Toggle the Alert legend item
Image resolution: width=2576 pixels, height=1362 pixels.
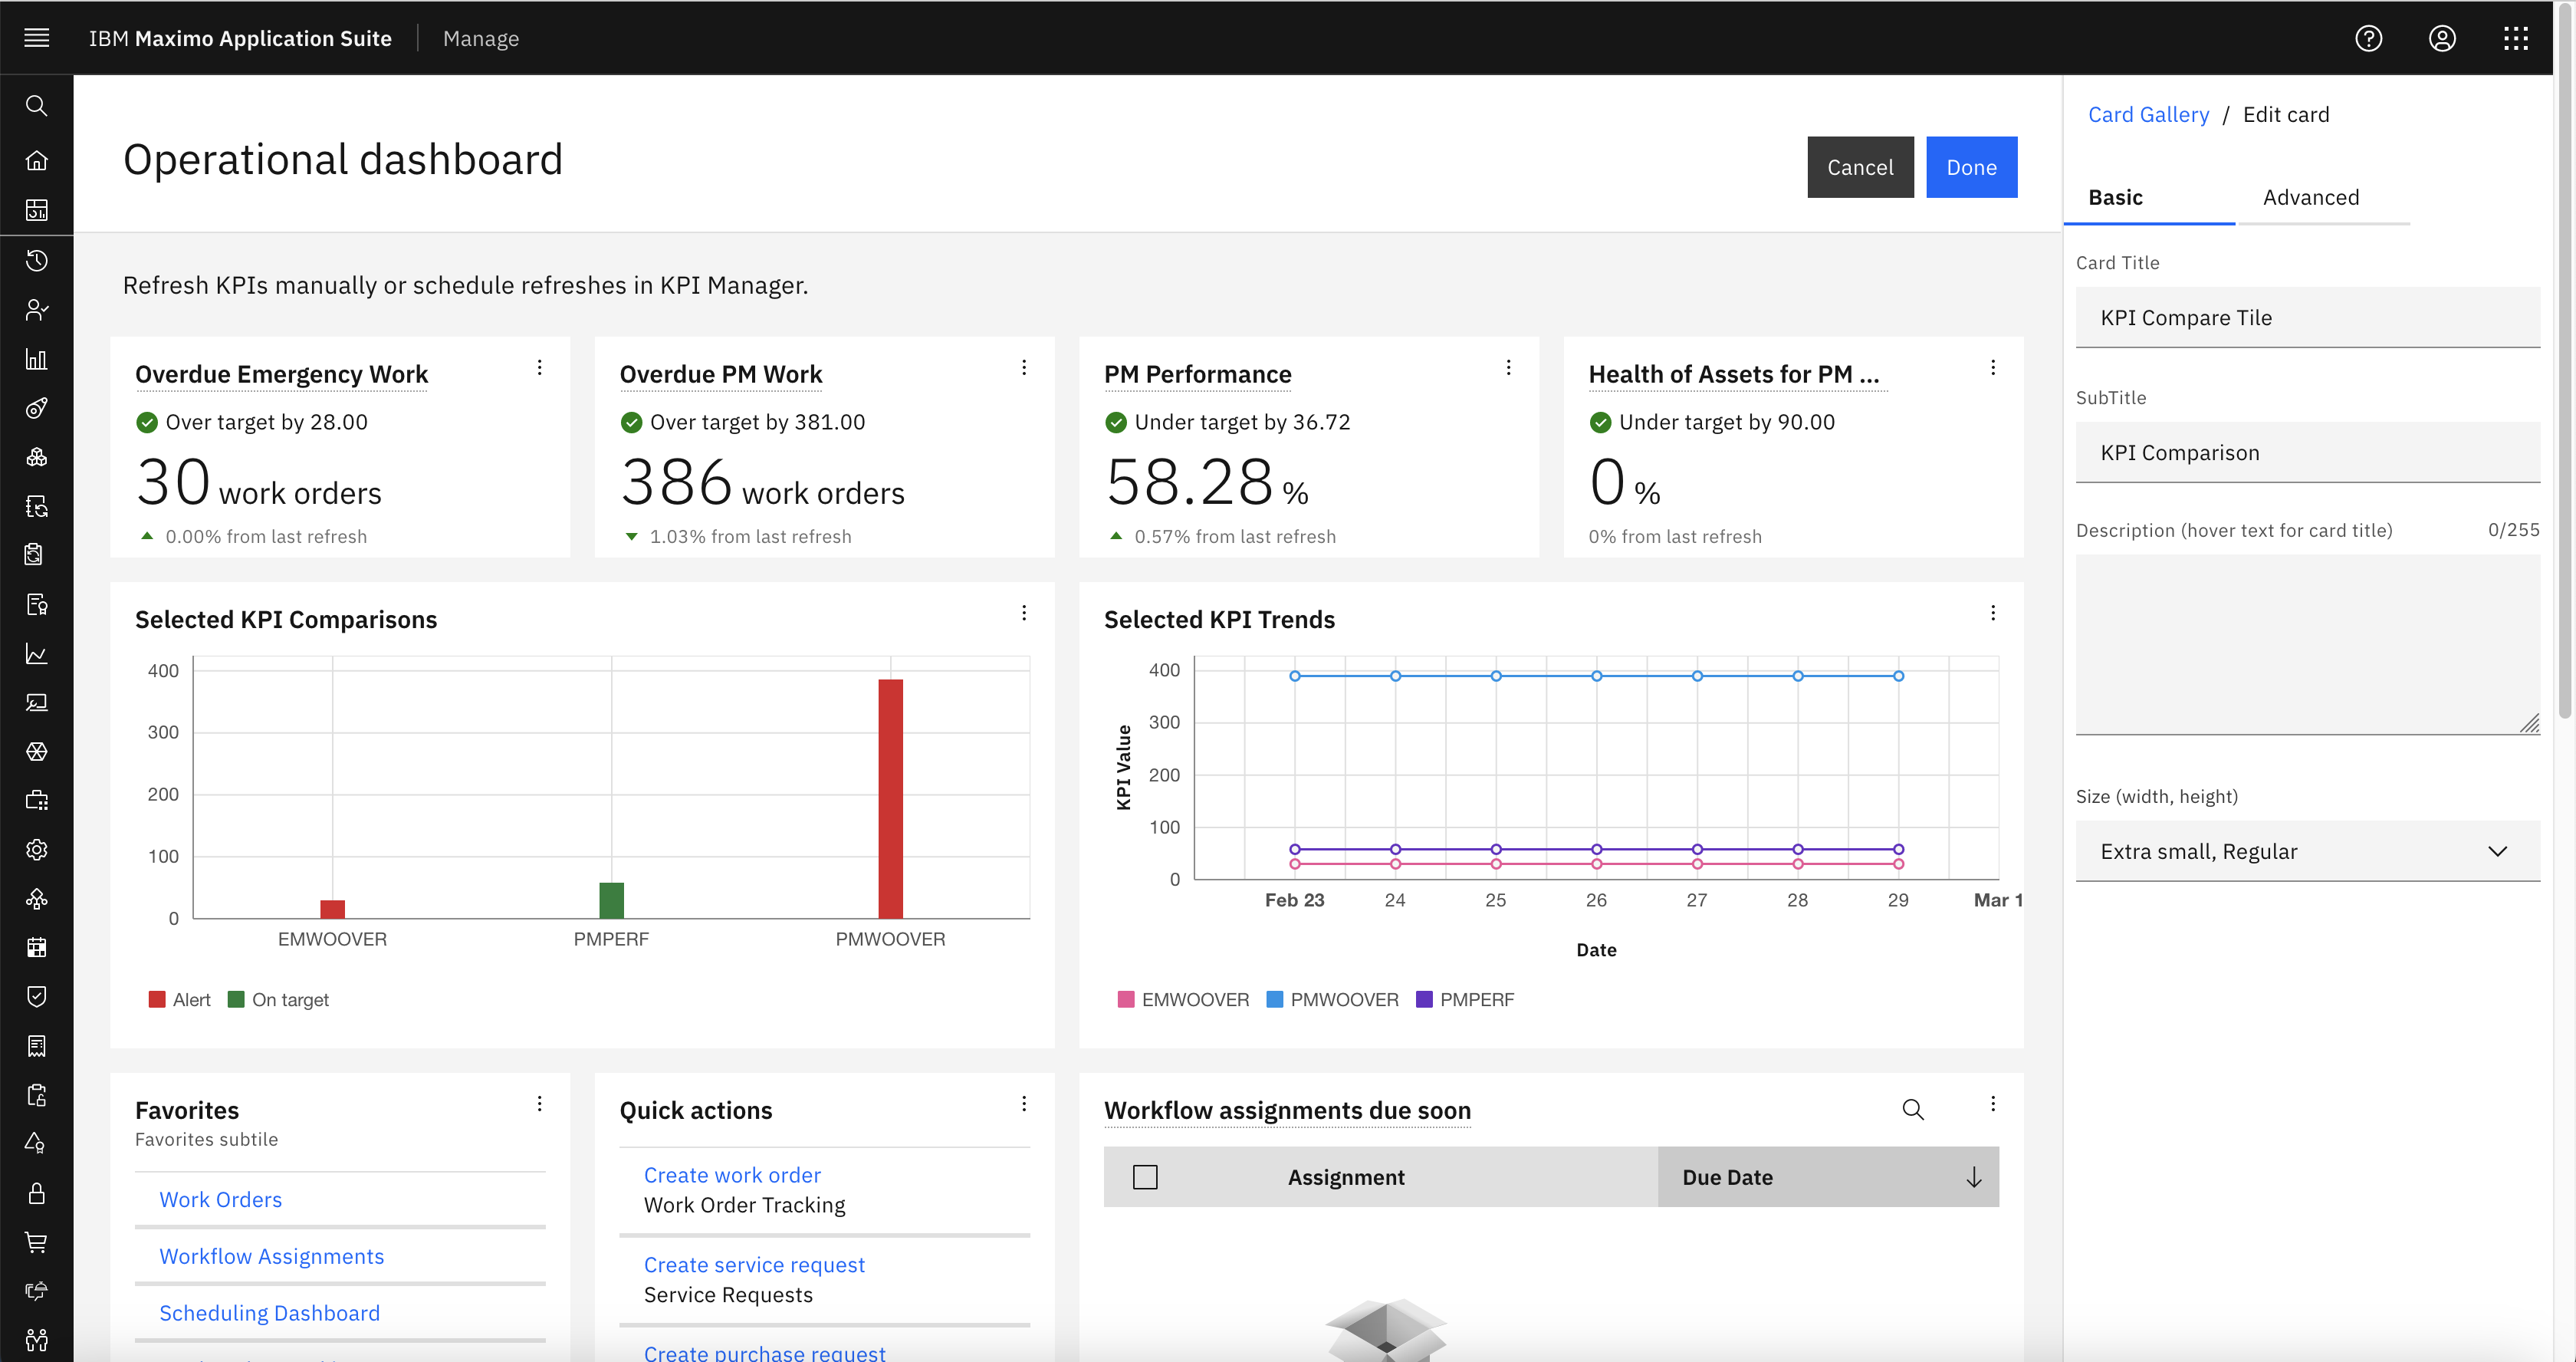tap(180, 1000)
